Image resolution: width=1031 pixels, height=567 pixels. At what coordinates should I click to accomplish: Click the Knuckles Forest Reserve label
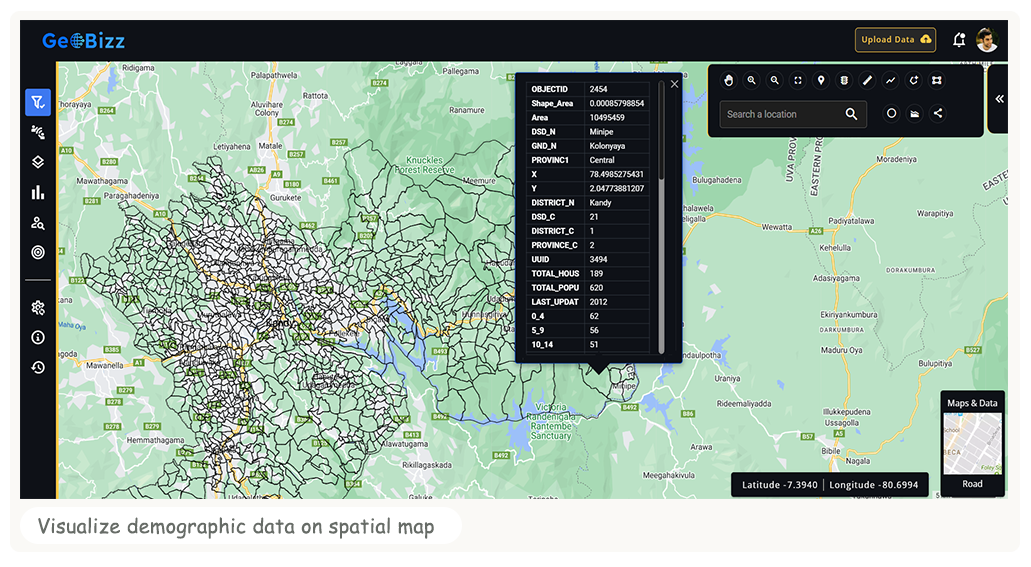[x=425, y=164]
